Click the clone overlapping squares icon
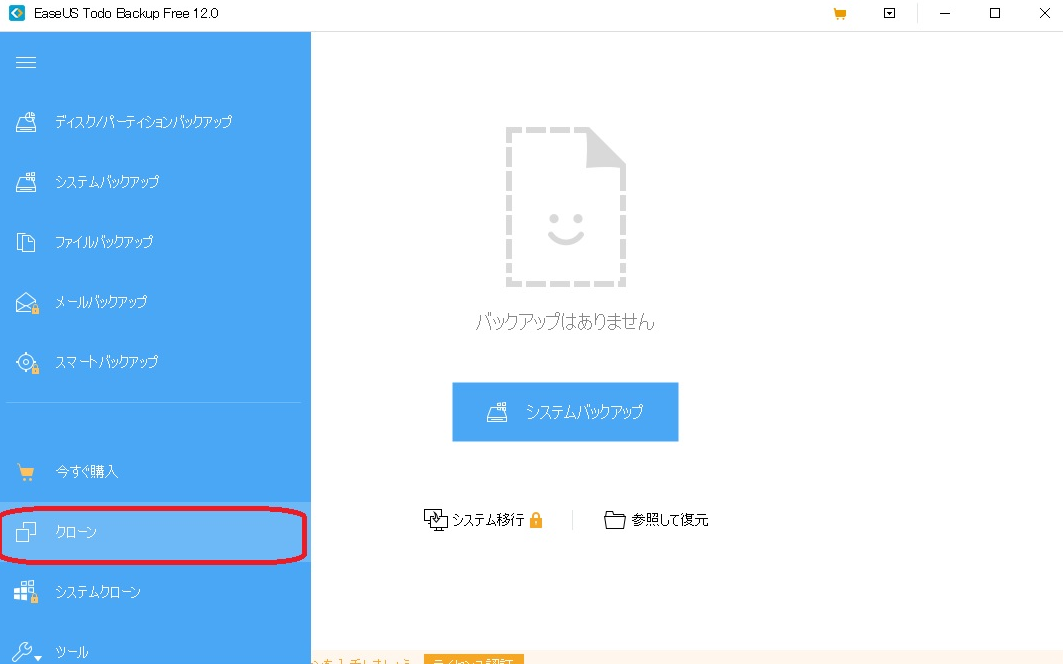Viewport: 1063px width, 664px height. [x=26, y=532]
